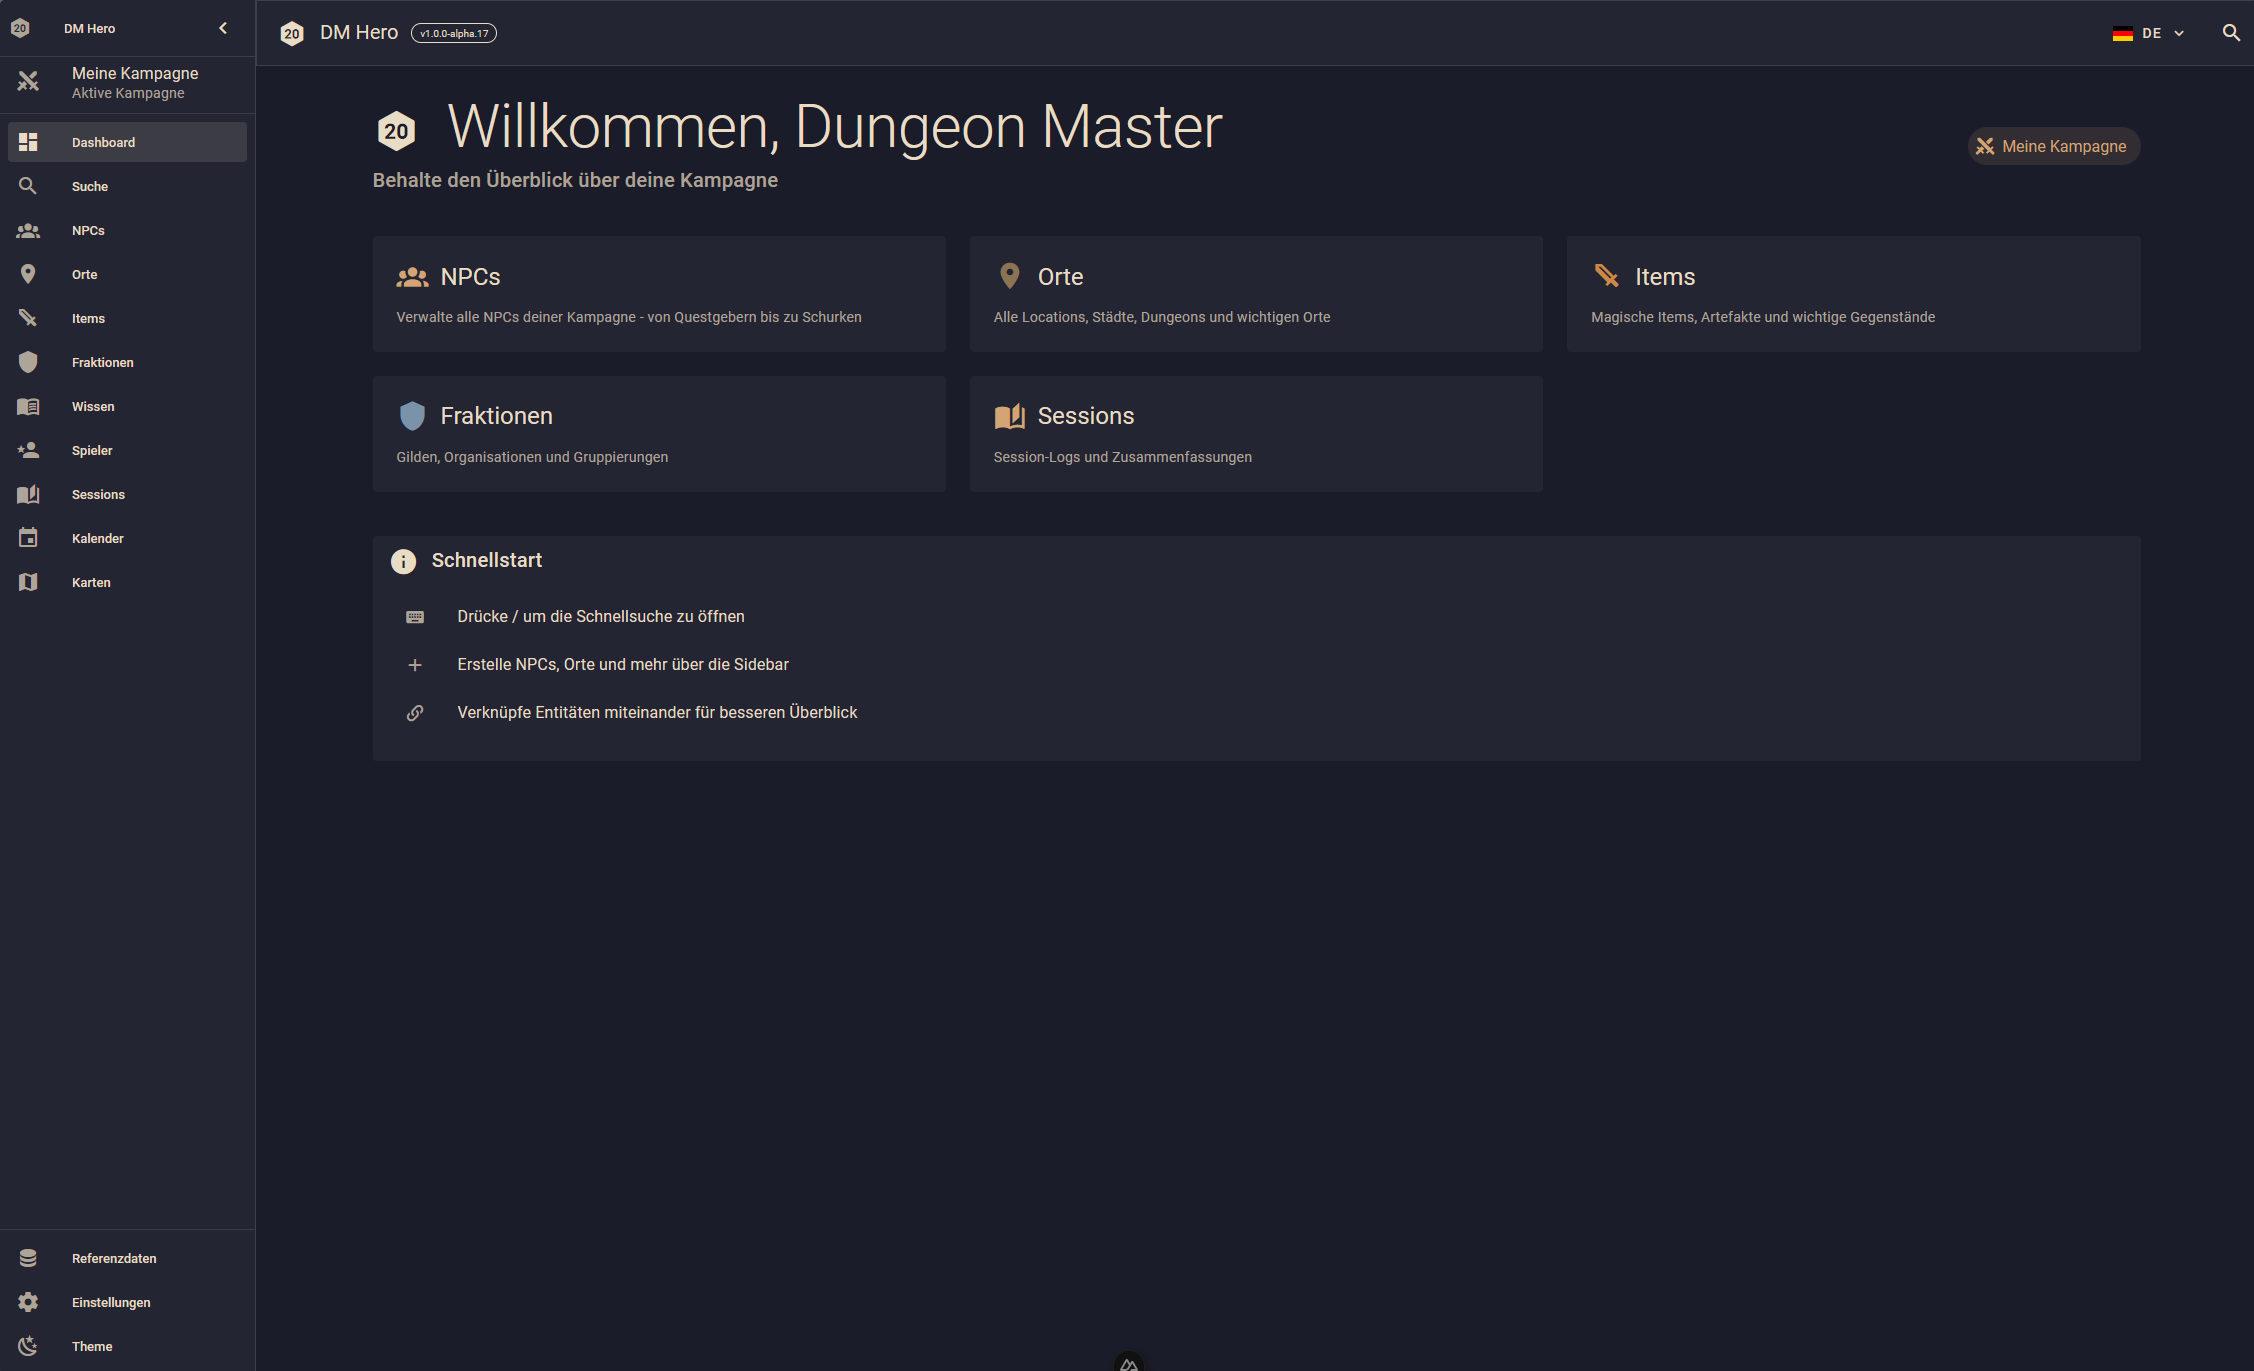Screen dimensions: 2254x1371
Task: Click the v1.0.0-alpha.17 version badge
Action: [x=454, y=33]
